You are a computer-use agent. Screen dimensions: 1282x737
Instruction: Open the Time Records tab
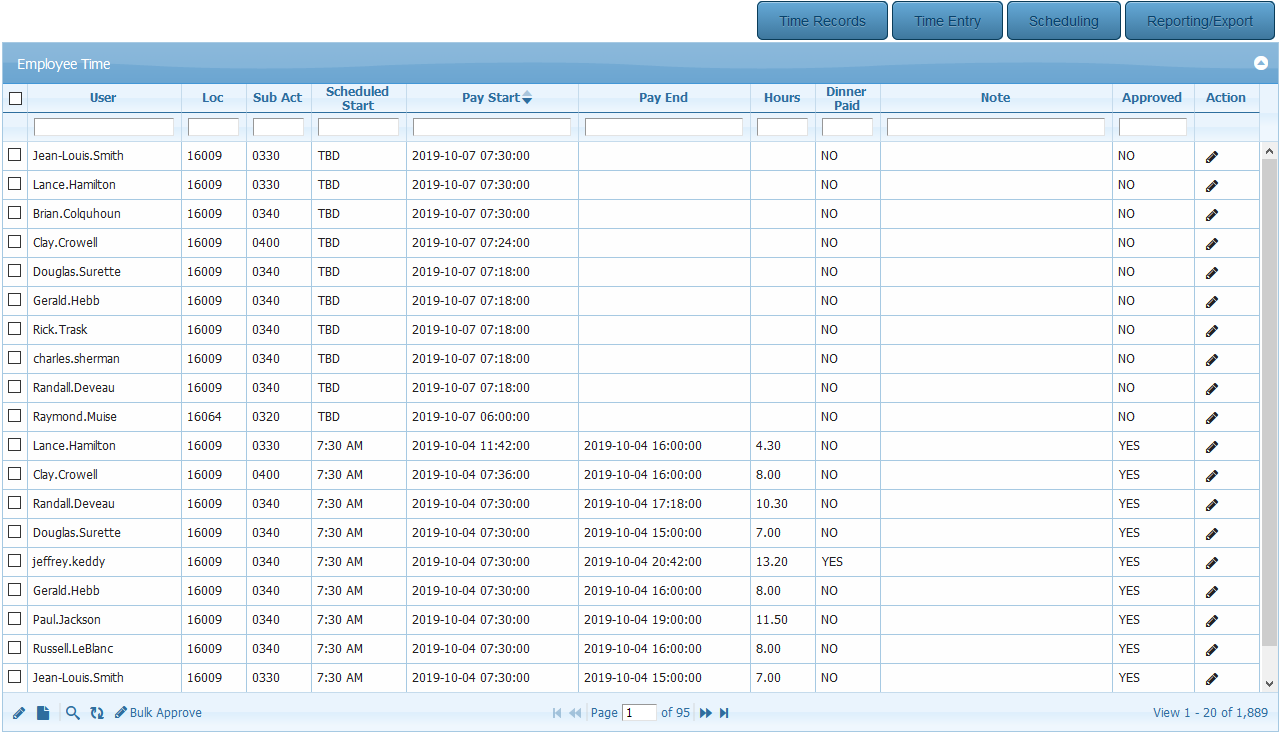pyautogui.click(x=822, y=21)
